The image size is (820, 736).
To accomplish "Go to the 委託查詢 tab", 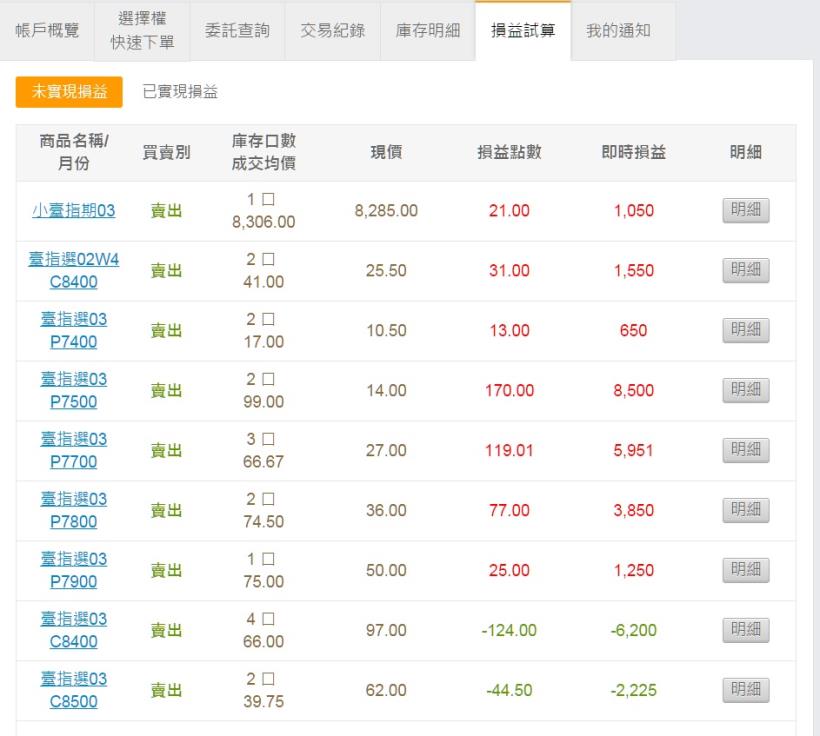I will [x=237, y=31].
